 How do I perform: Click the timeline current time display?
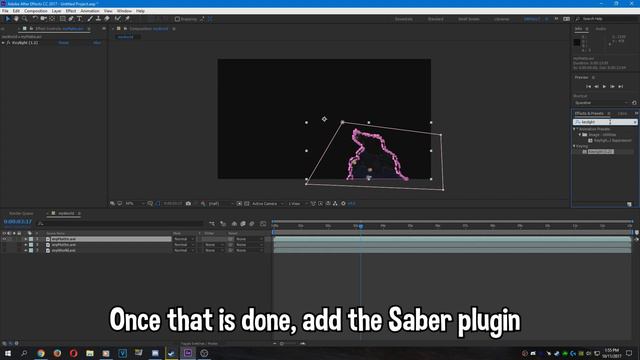(x=18, y=222)
